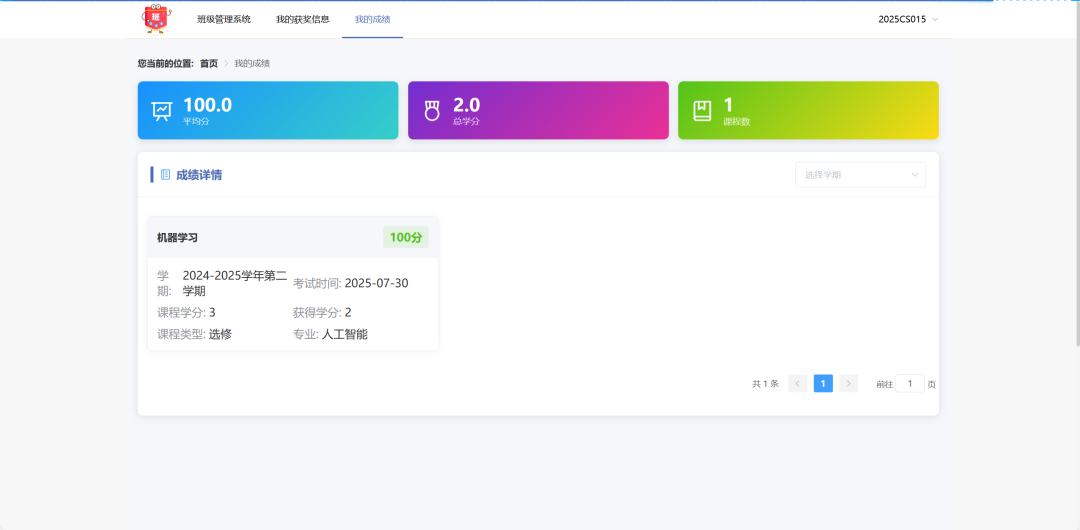Open the 2025CS015 user dropdown

coord(908,19)
